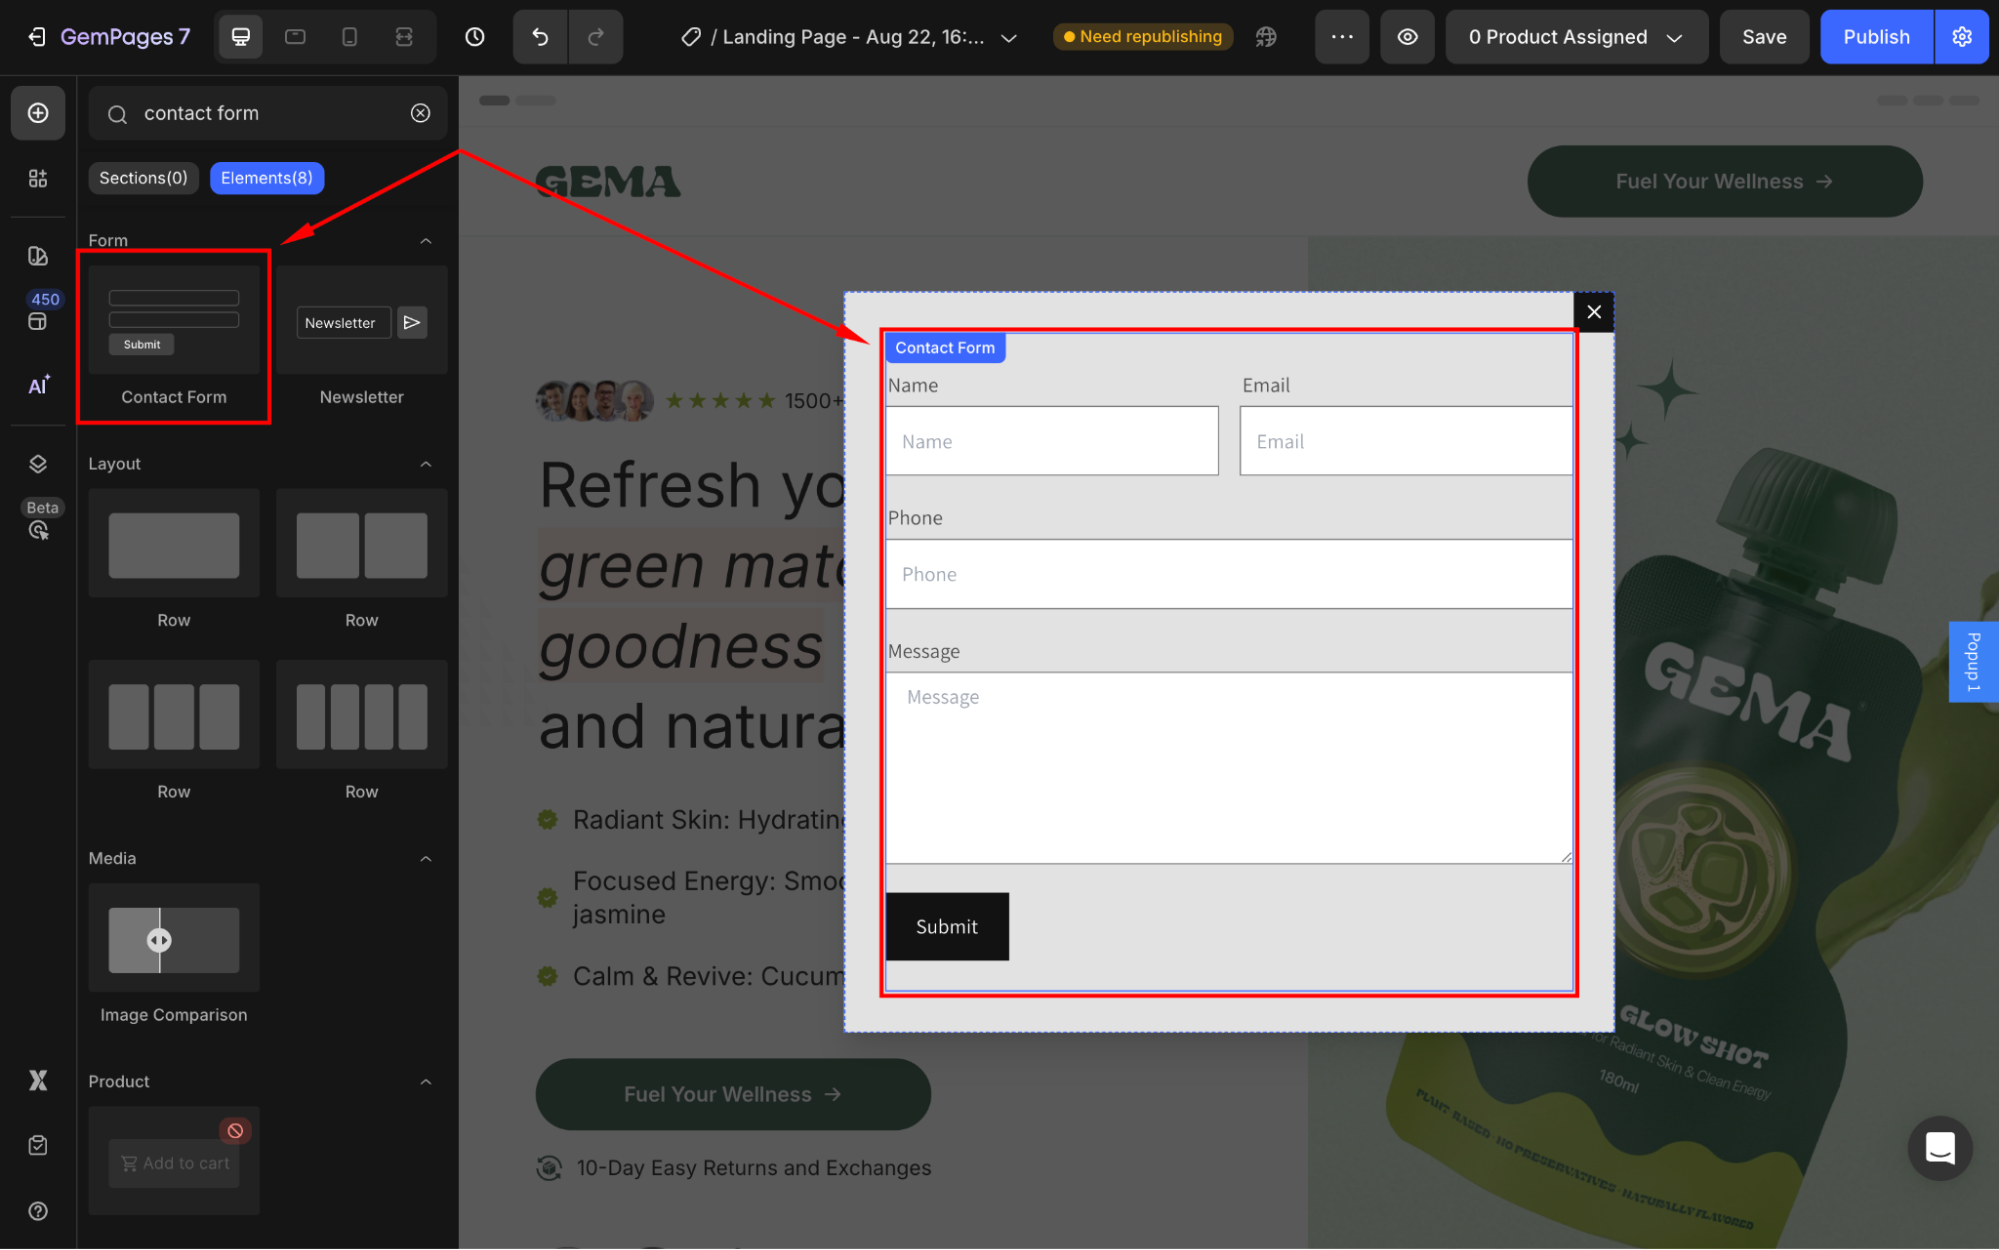Click the add element plus icon
This screenshot has width=1999, height=1250.
click(38, 113)
